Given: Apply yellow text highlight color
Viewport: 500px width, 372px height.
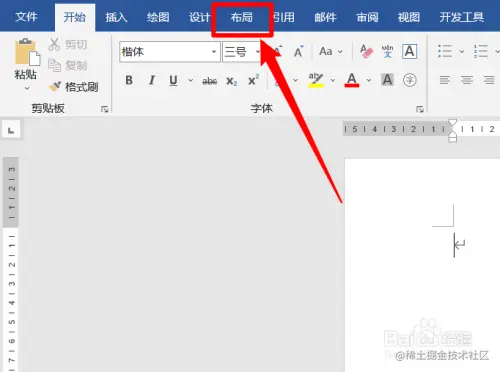Looking at the screenshot, I should tap(316, 80).
